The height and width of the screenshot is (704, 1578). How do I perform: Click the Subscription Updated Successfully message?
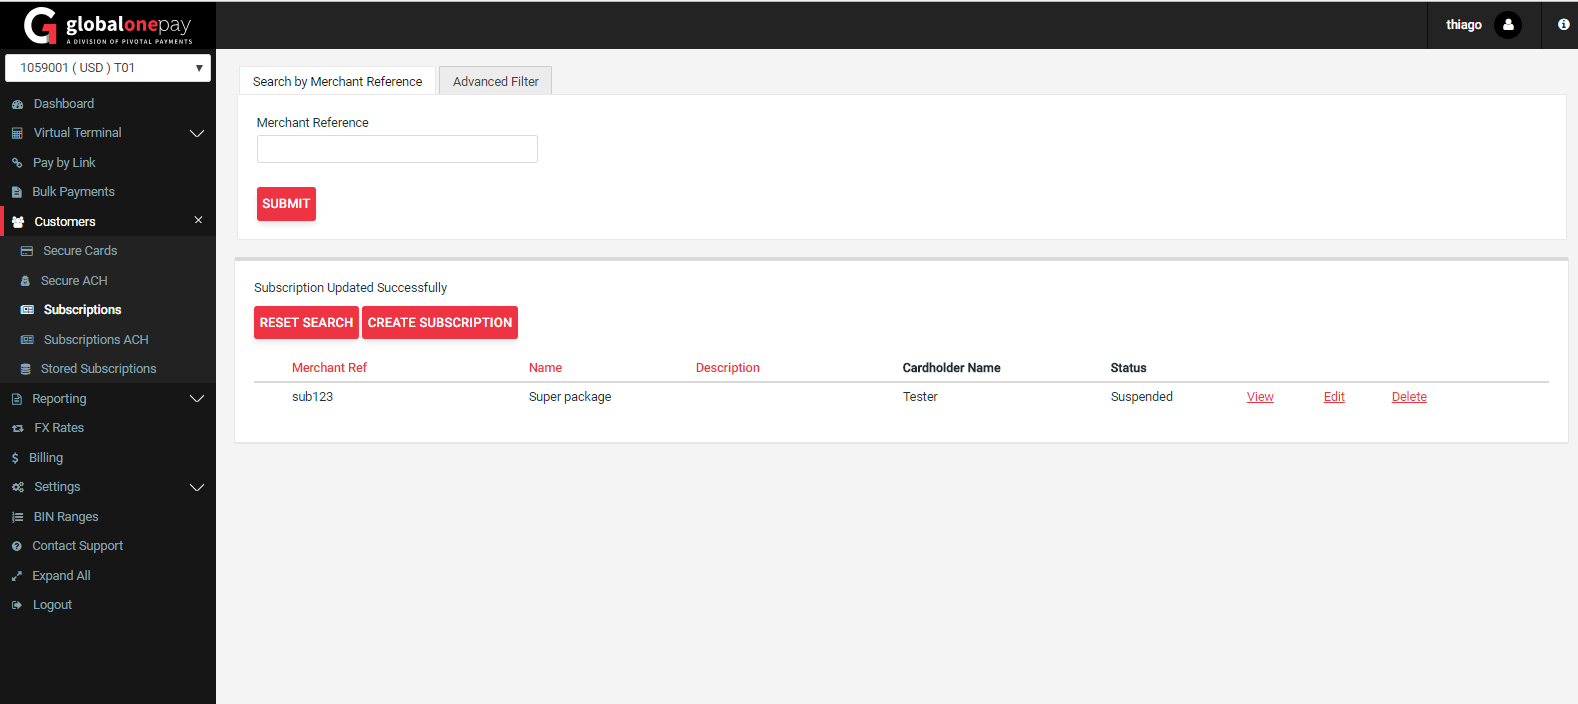tap(350, 288)
